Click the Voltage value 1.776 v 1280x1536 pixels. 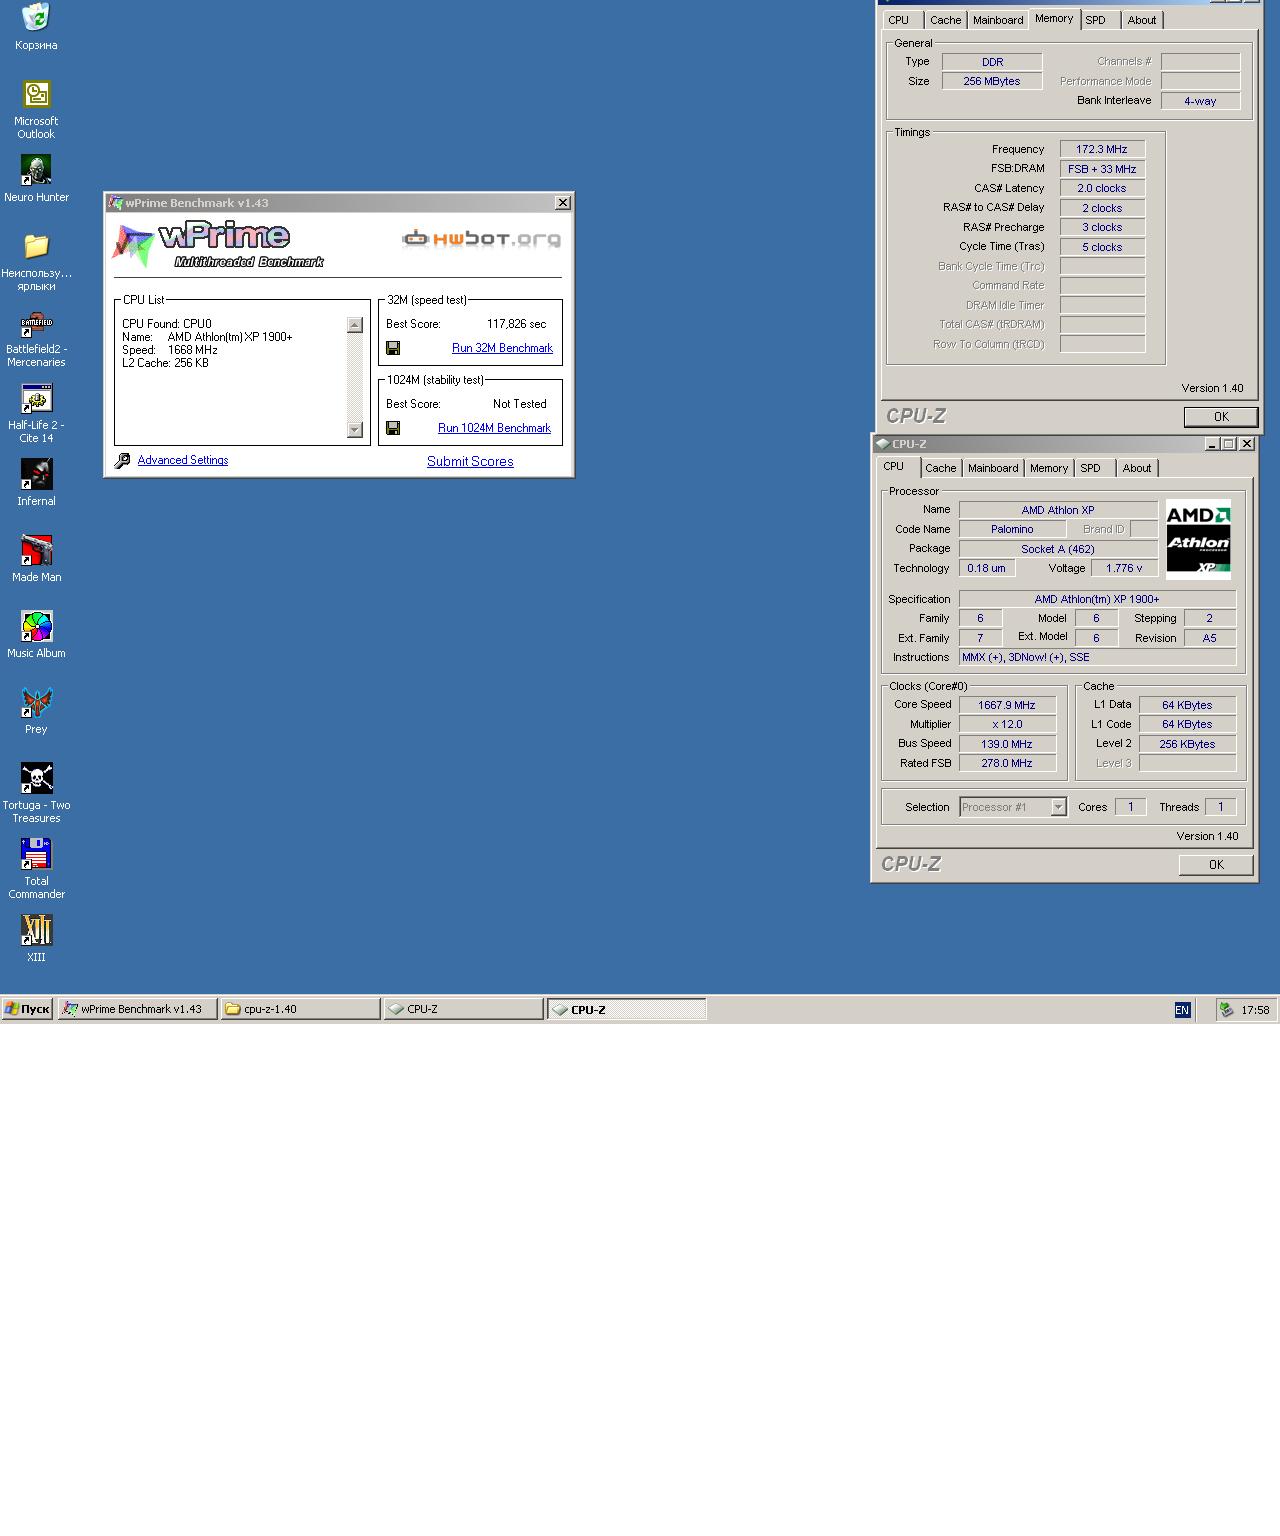point(1124,568)
